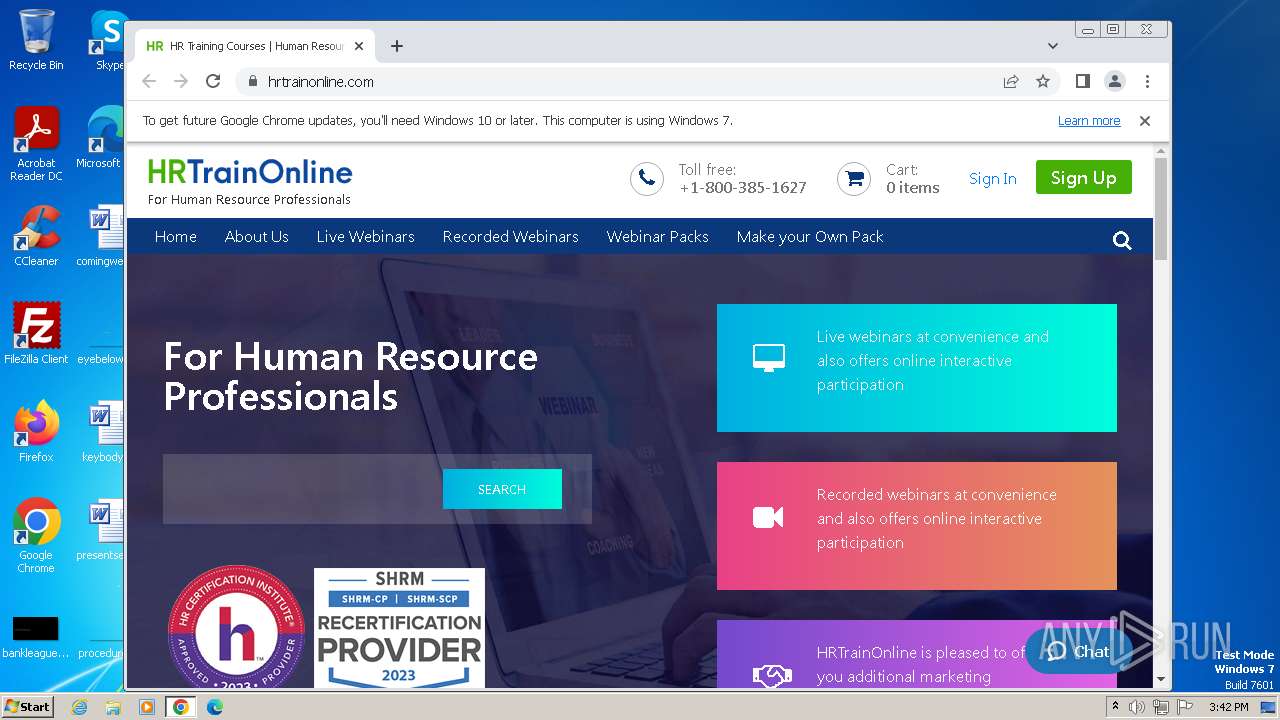The image size is (1280, 720).
Task: Click the Chrome back arrow button
Action: (x=149, y=82)
